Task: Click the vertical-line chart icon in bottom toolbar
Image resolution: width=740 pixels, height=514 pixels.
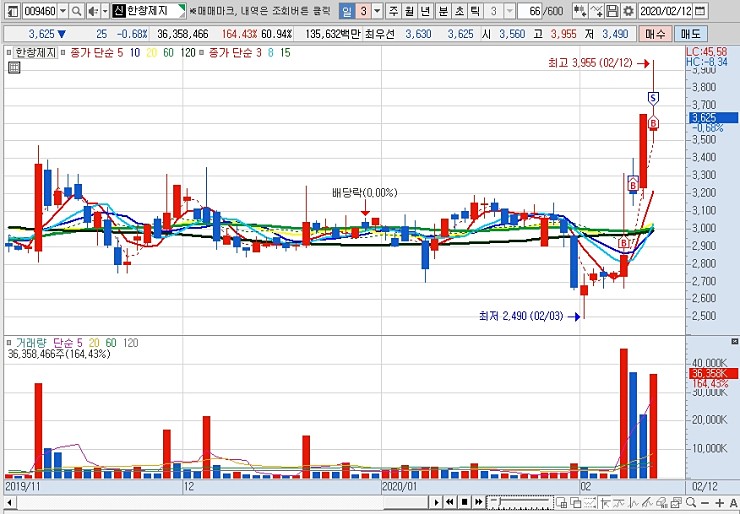Action: coord(633,502)
